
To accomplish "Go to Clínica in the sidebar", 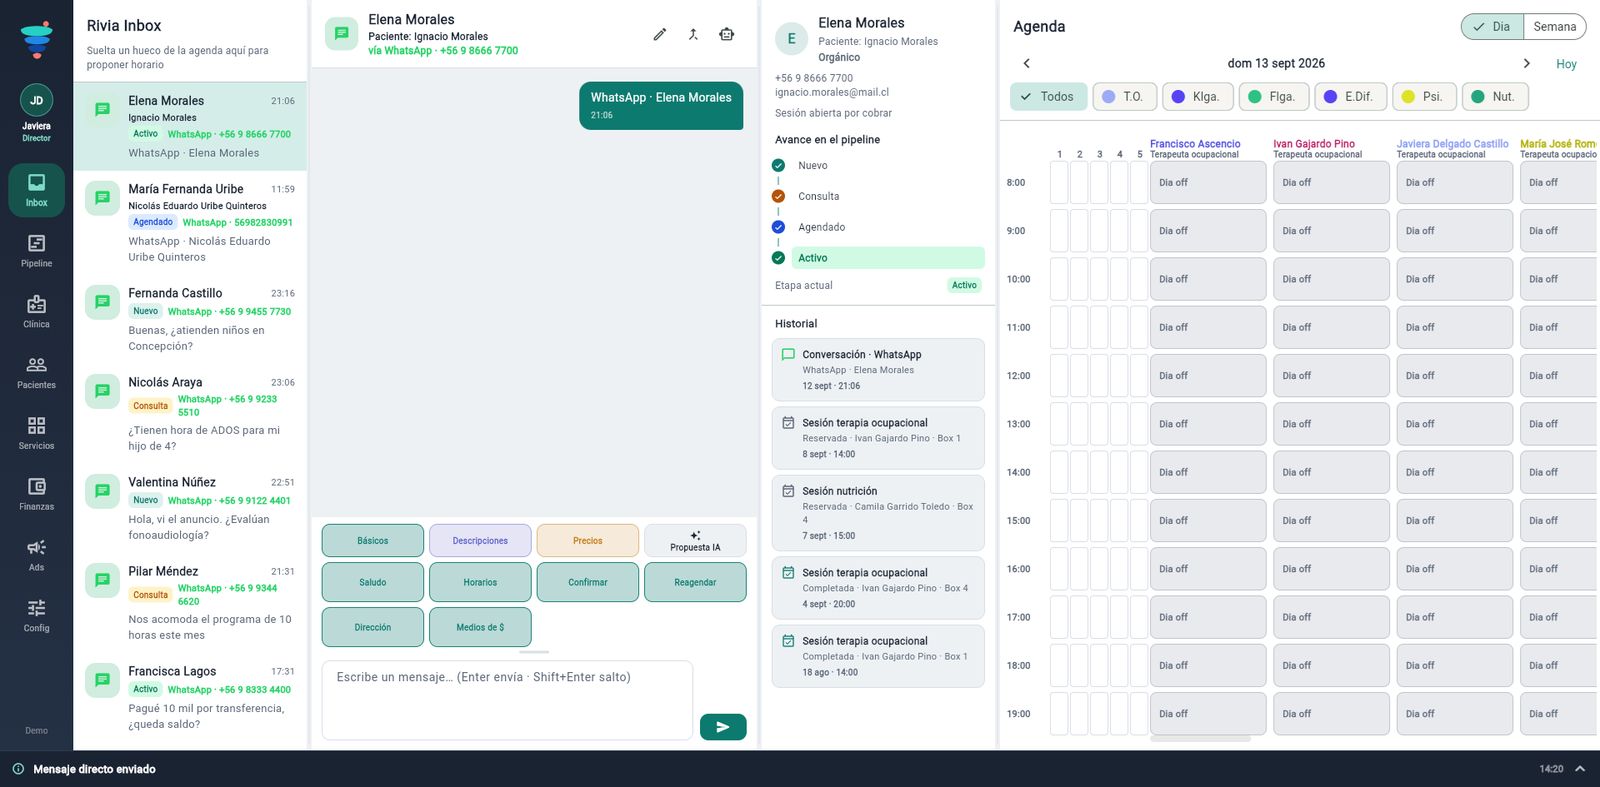I will click(36, 312).
